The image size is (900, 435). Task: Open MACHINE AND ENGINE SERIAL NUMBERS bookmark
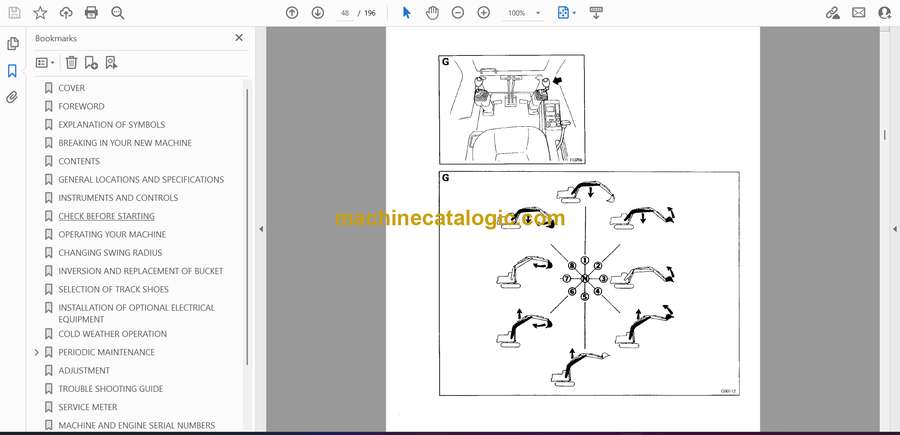tap(137, 425)
